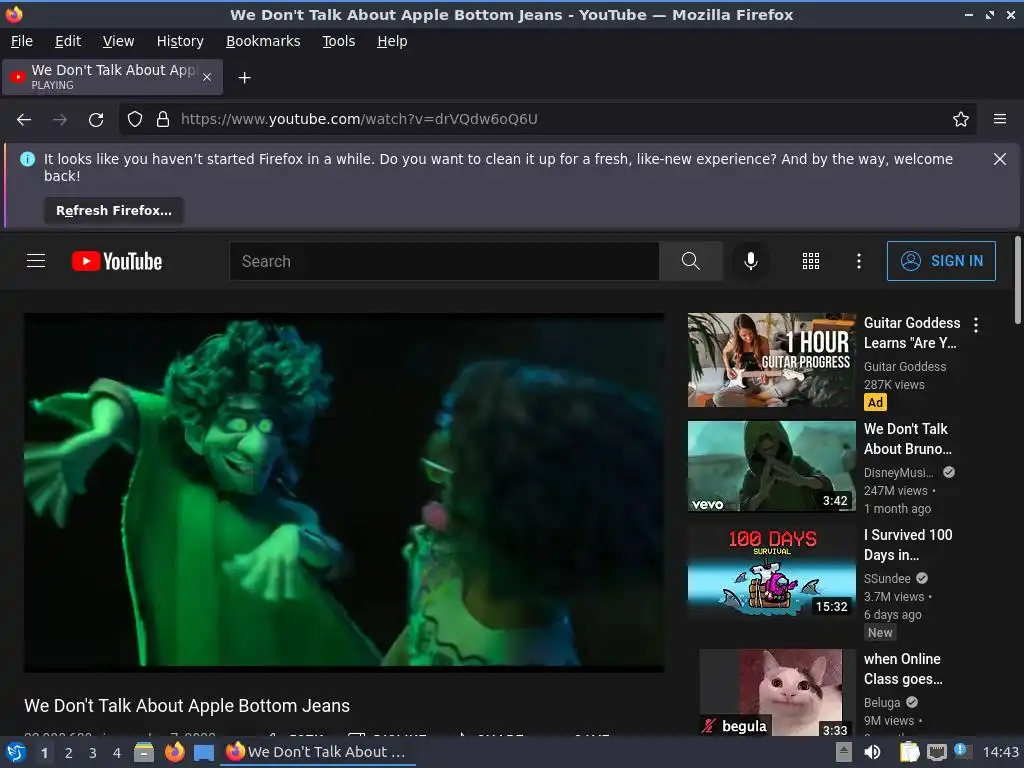Viewport: 1024px width, 768px height.
Task: Click the page vertical scrollbar
Action: click(x=1017, y=280)
